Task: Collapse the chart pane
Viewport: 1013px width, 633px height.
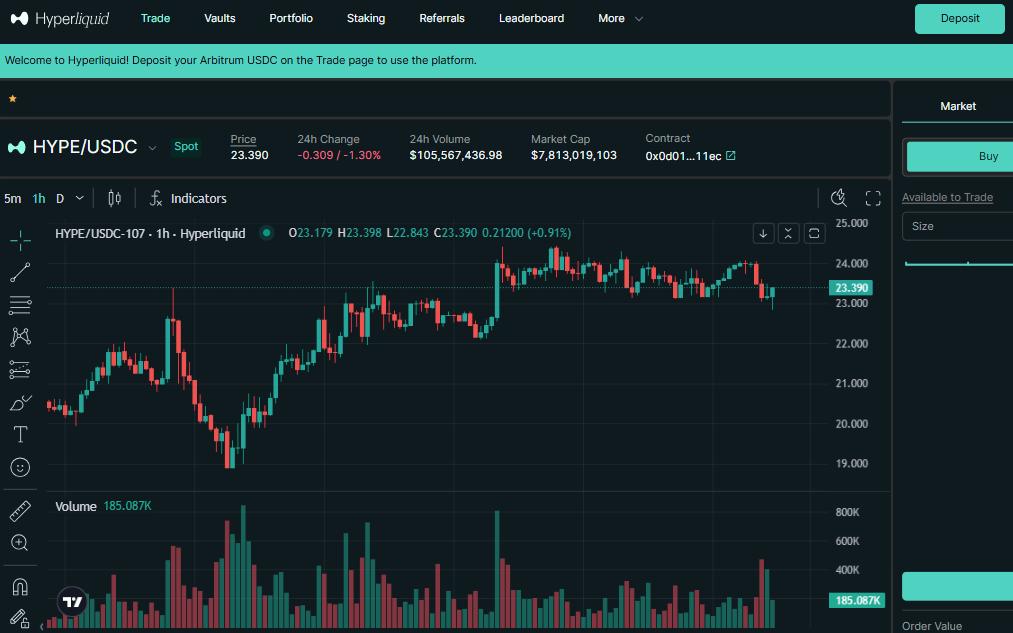Action: click(788, 233)
